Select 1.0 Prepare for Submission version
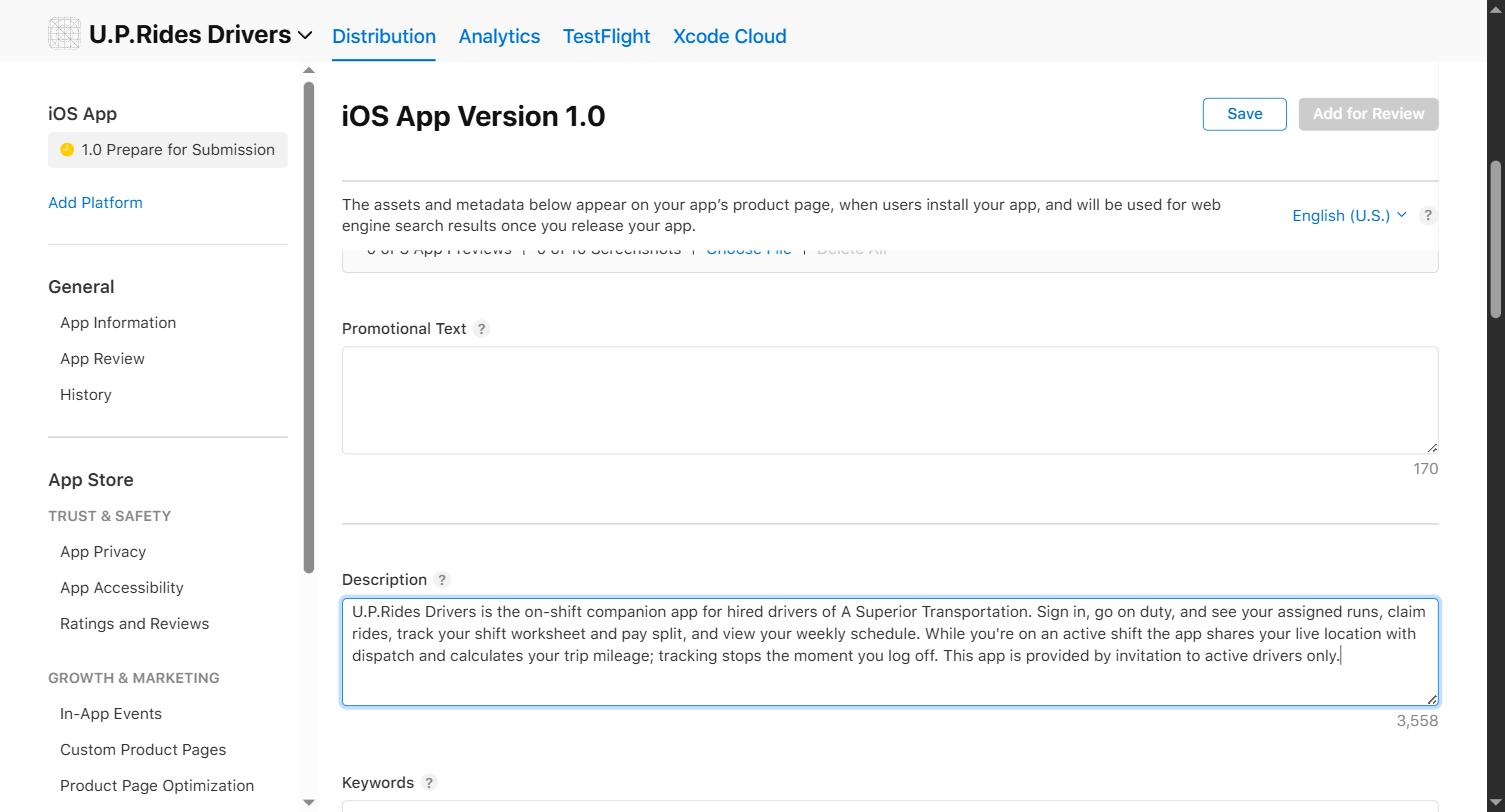Image resolution: width=1505 pixels, height=812 pixels. 168,150
